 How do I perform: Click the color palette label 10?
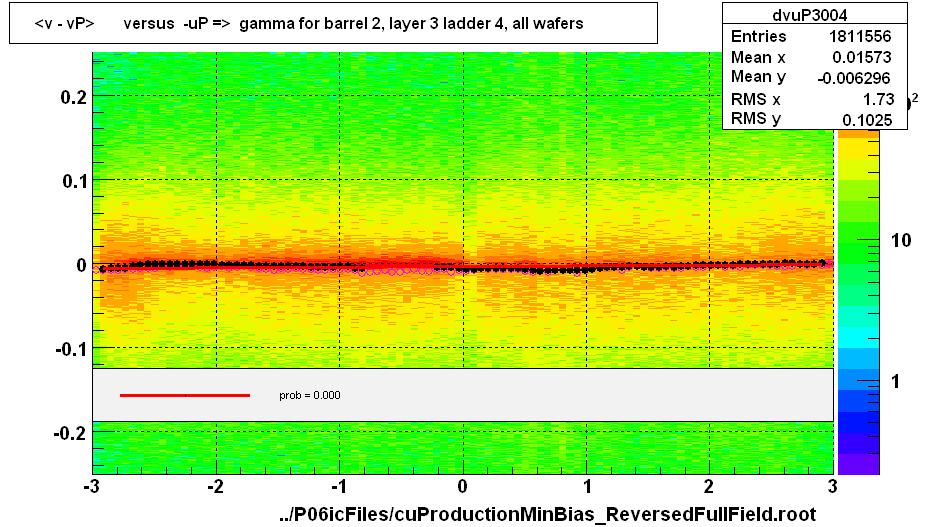point(900,240)
